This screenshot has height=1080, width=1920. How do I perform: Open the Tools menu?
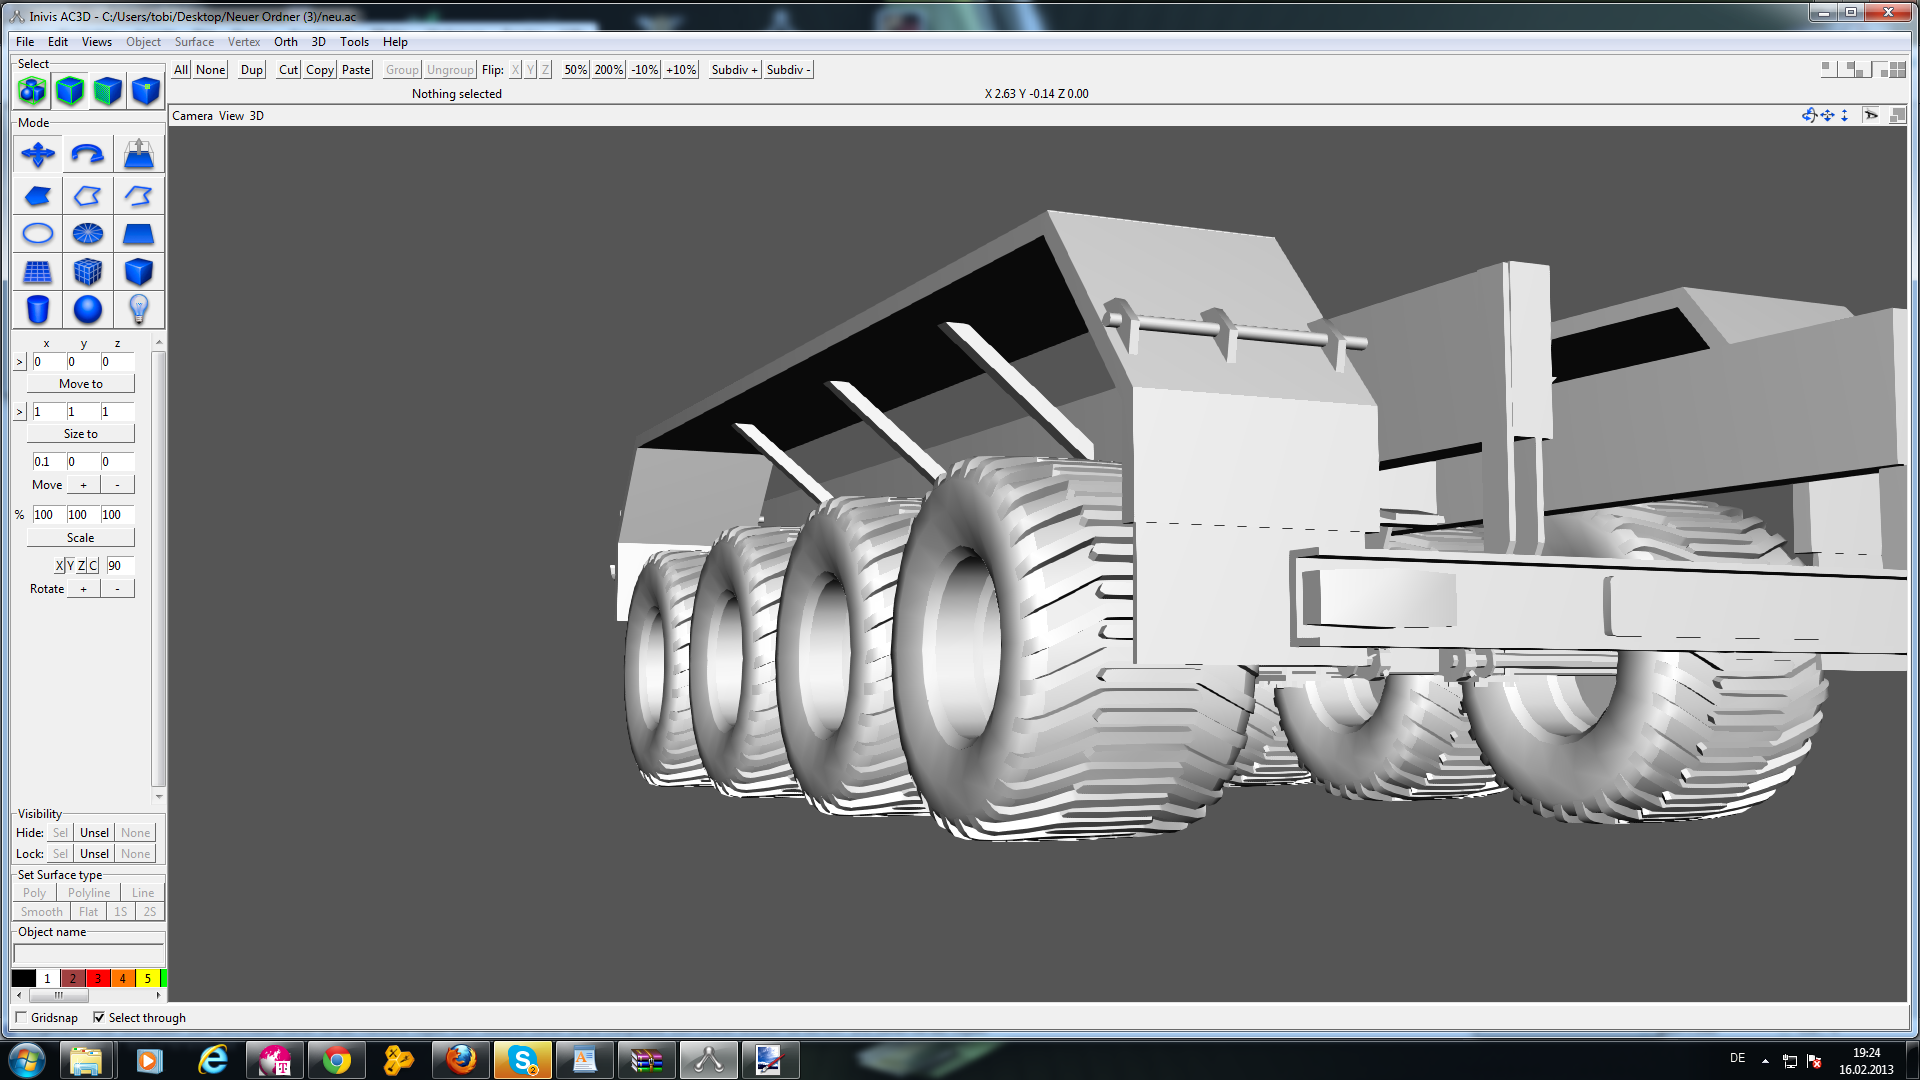coord(354,42)
